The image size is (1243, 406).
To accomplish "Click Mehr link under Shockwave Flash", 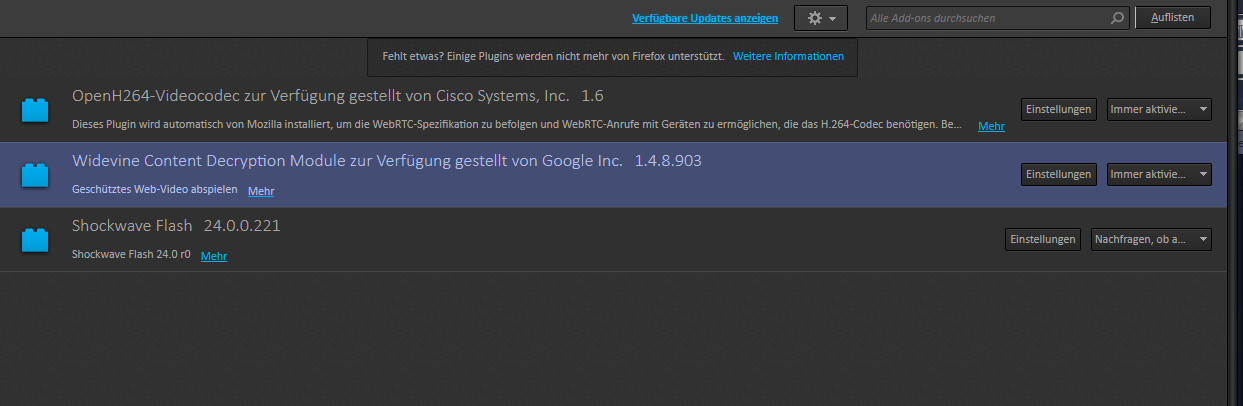I will [214, 256].
